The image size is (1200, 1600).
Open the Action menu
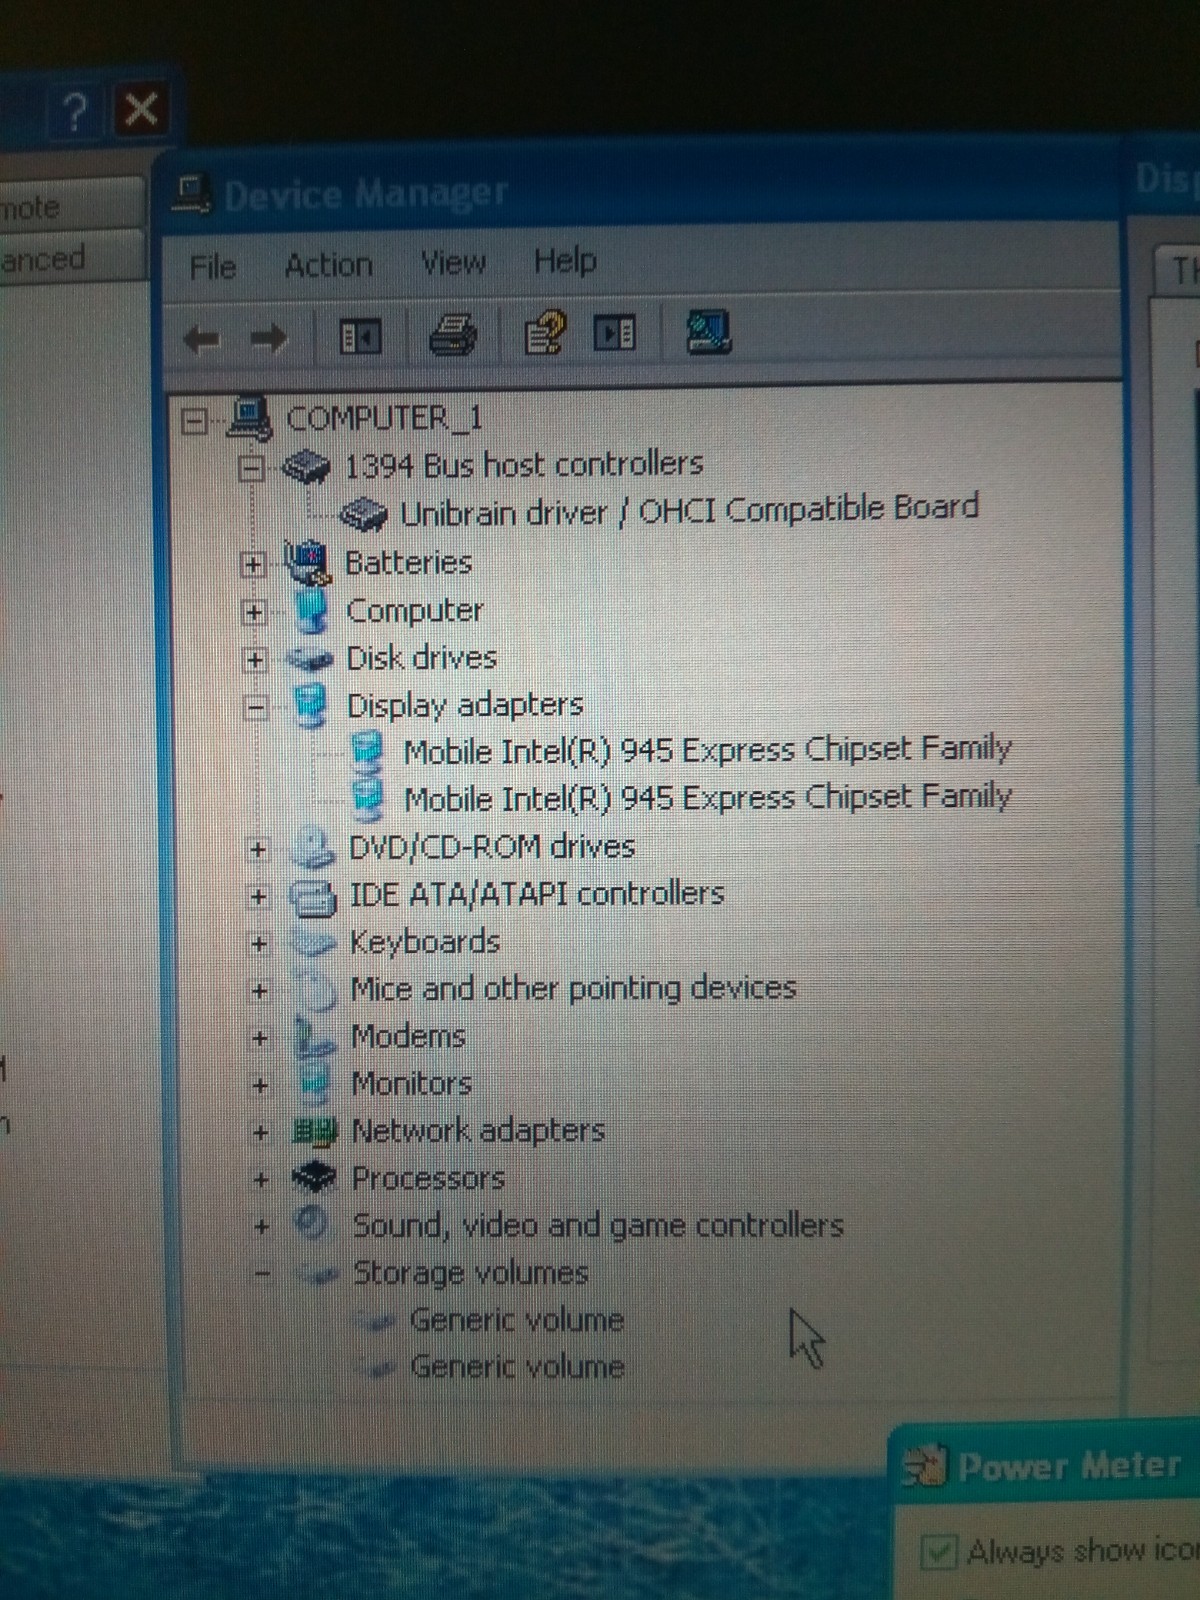328,265
